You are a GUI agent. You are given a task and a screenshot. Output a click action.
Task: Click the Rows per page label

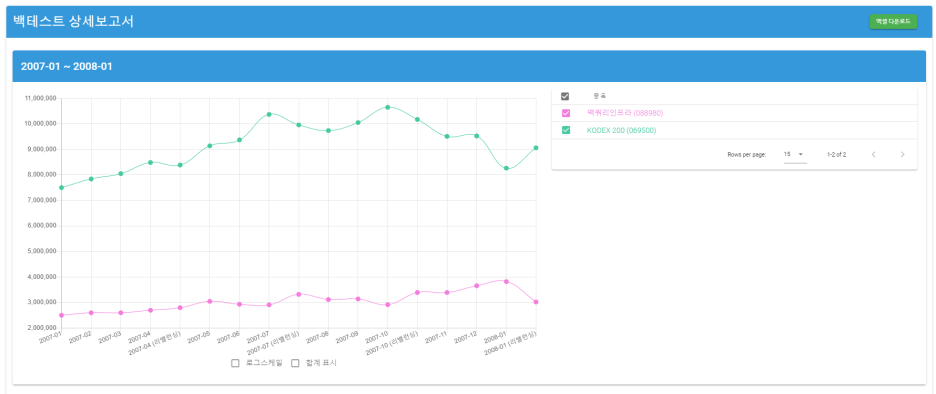tap(746, 155)
